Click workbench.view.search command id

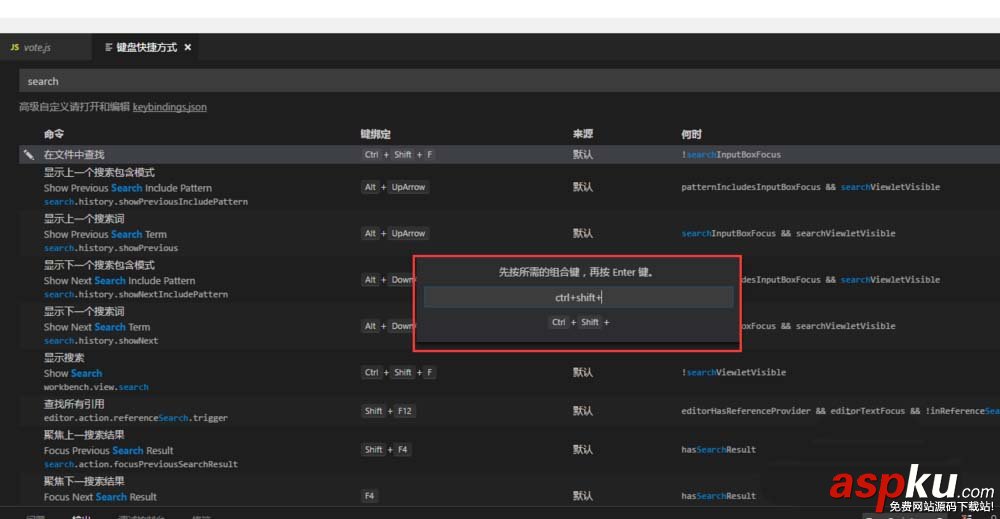pyautogui.click(x=96, y=387)
